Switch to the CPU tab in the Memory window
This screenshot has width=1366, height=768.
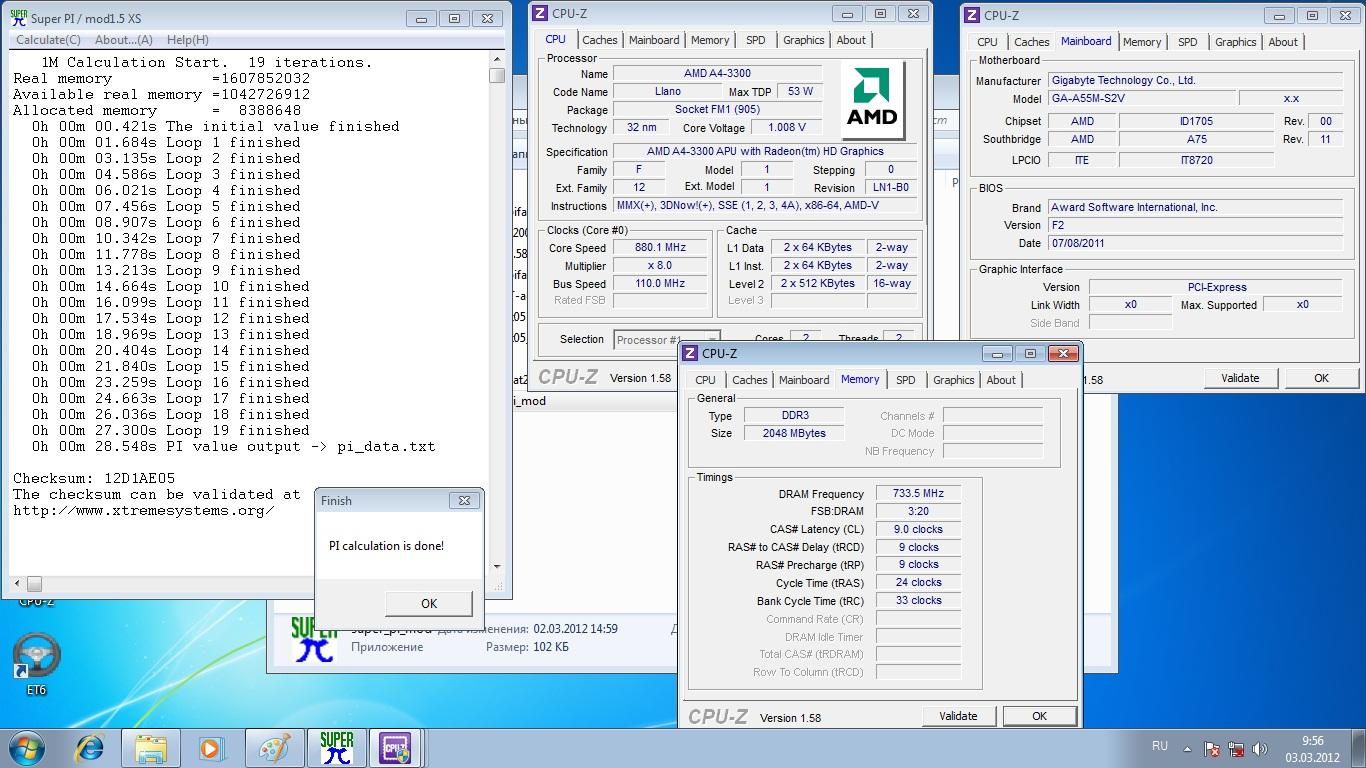705,380
